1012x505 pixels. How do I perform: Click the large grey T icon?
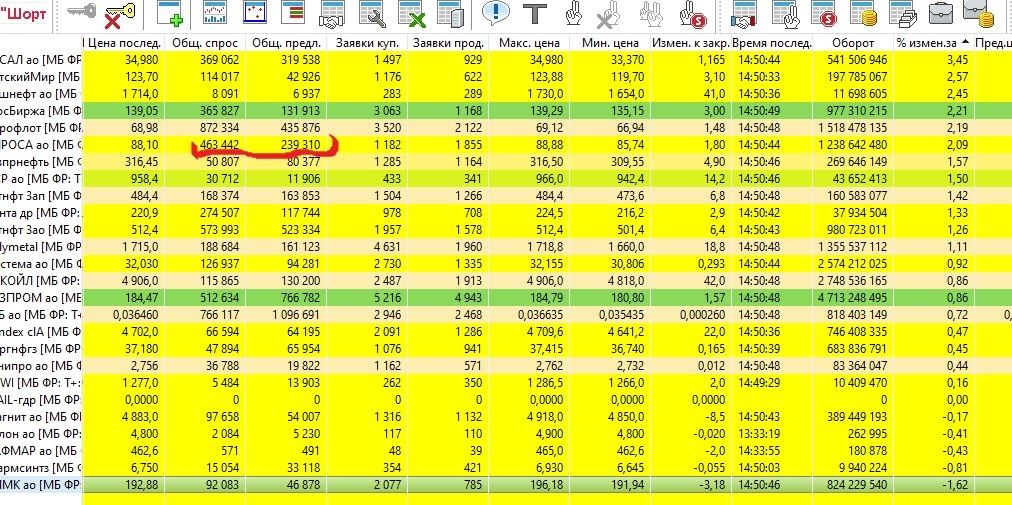pyautogui.click(x=534, y=14)
